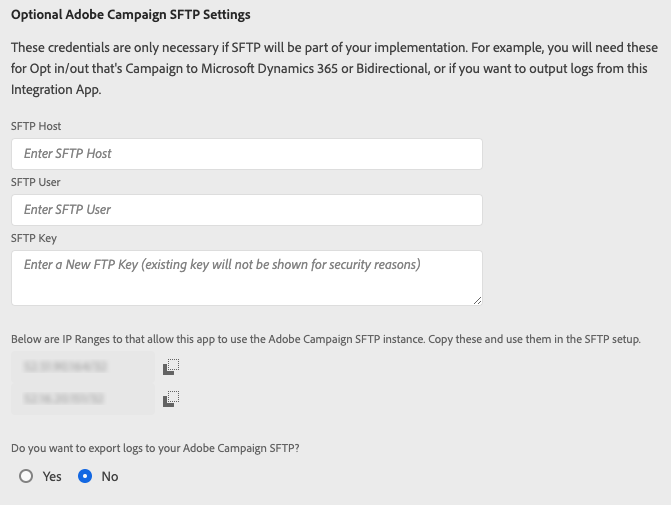Click the 'SFTP Host' field label
Image resolution: width=671 pixels, height=505 pixels.
pos(36,126)
